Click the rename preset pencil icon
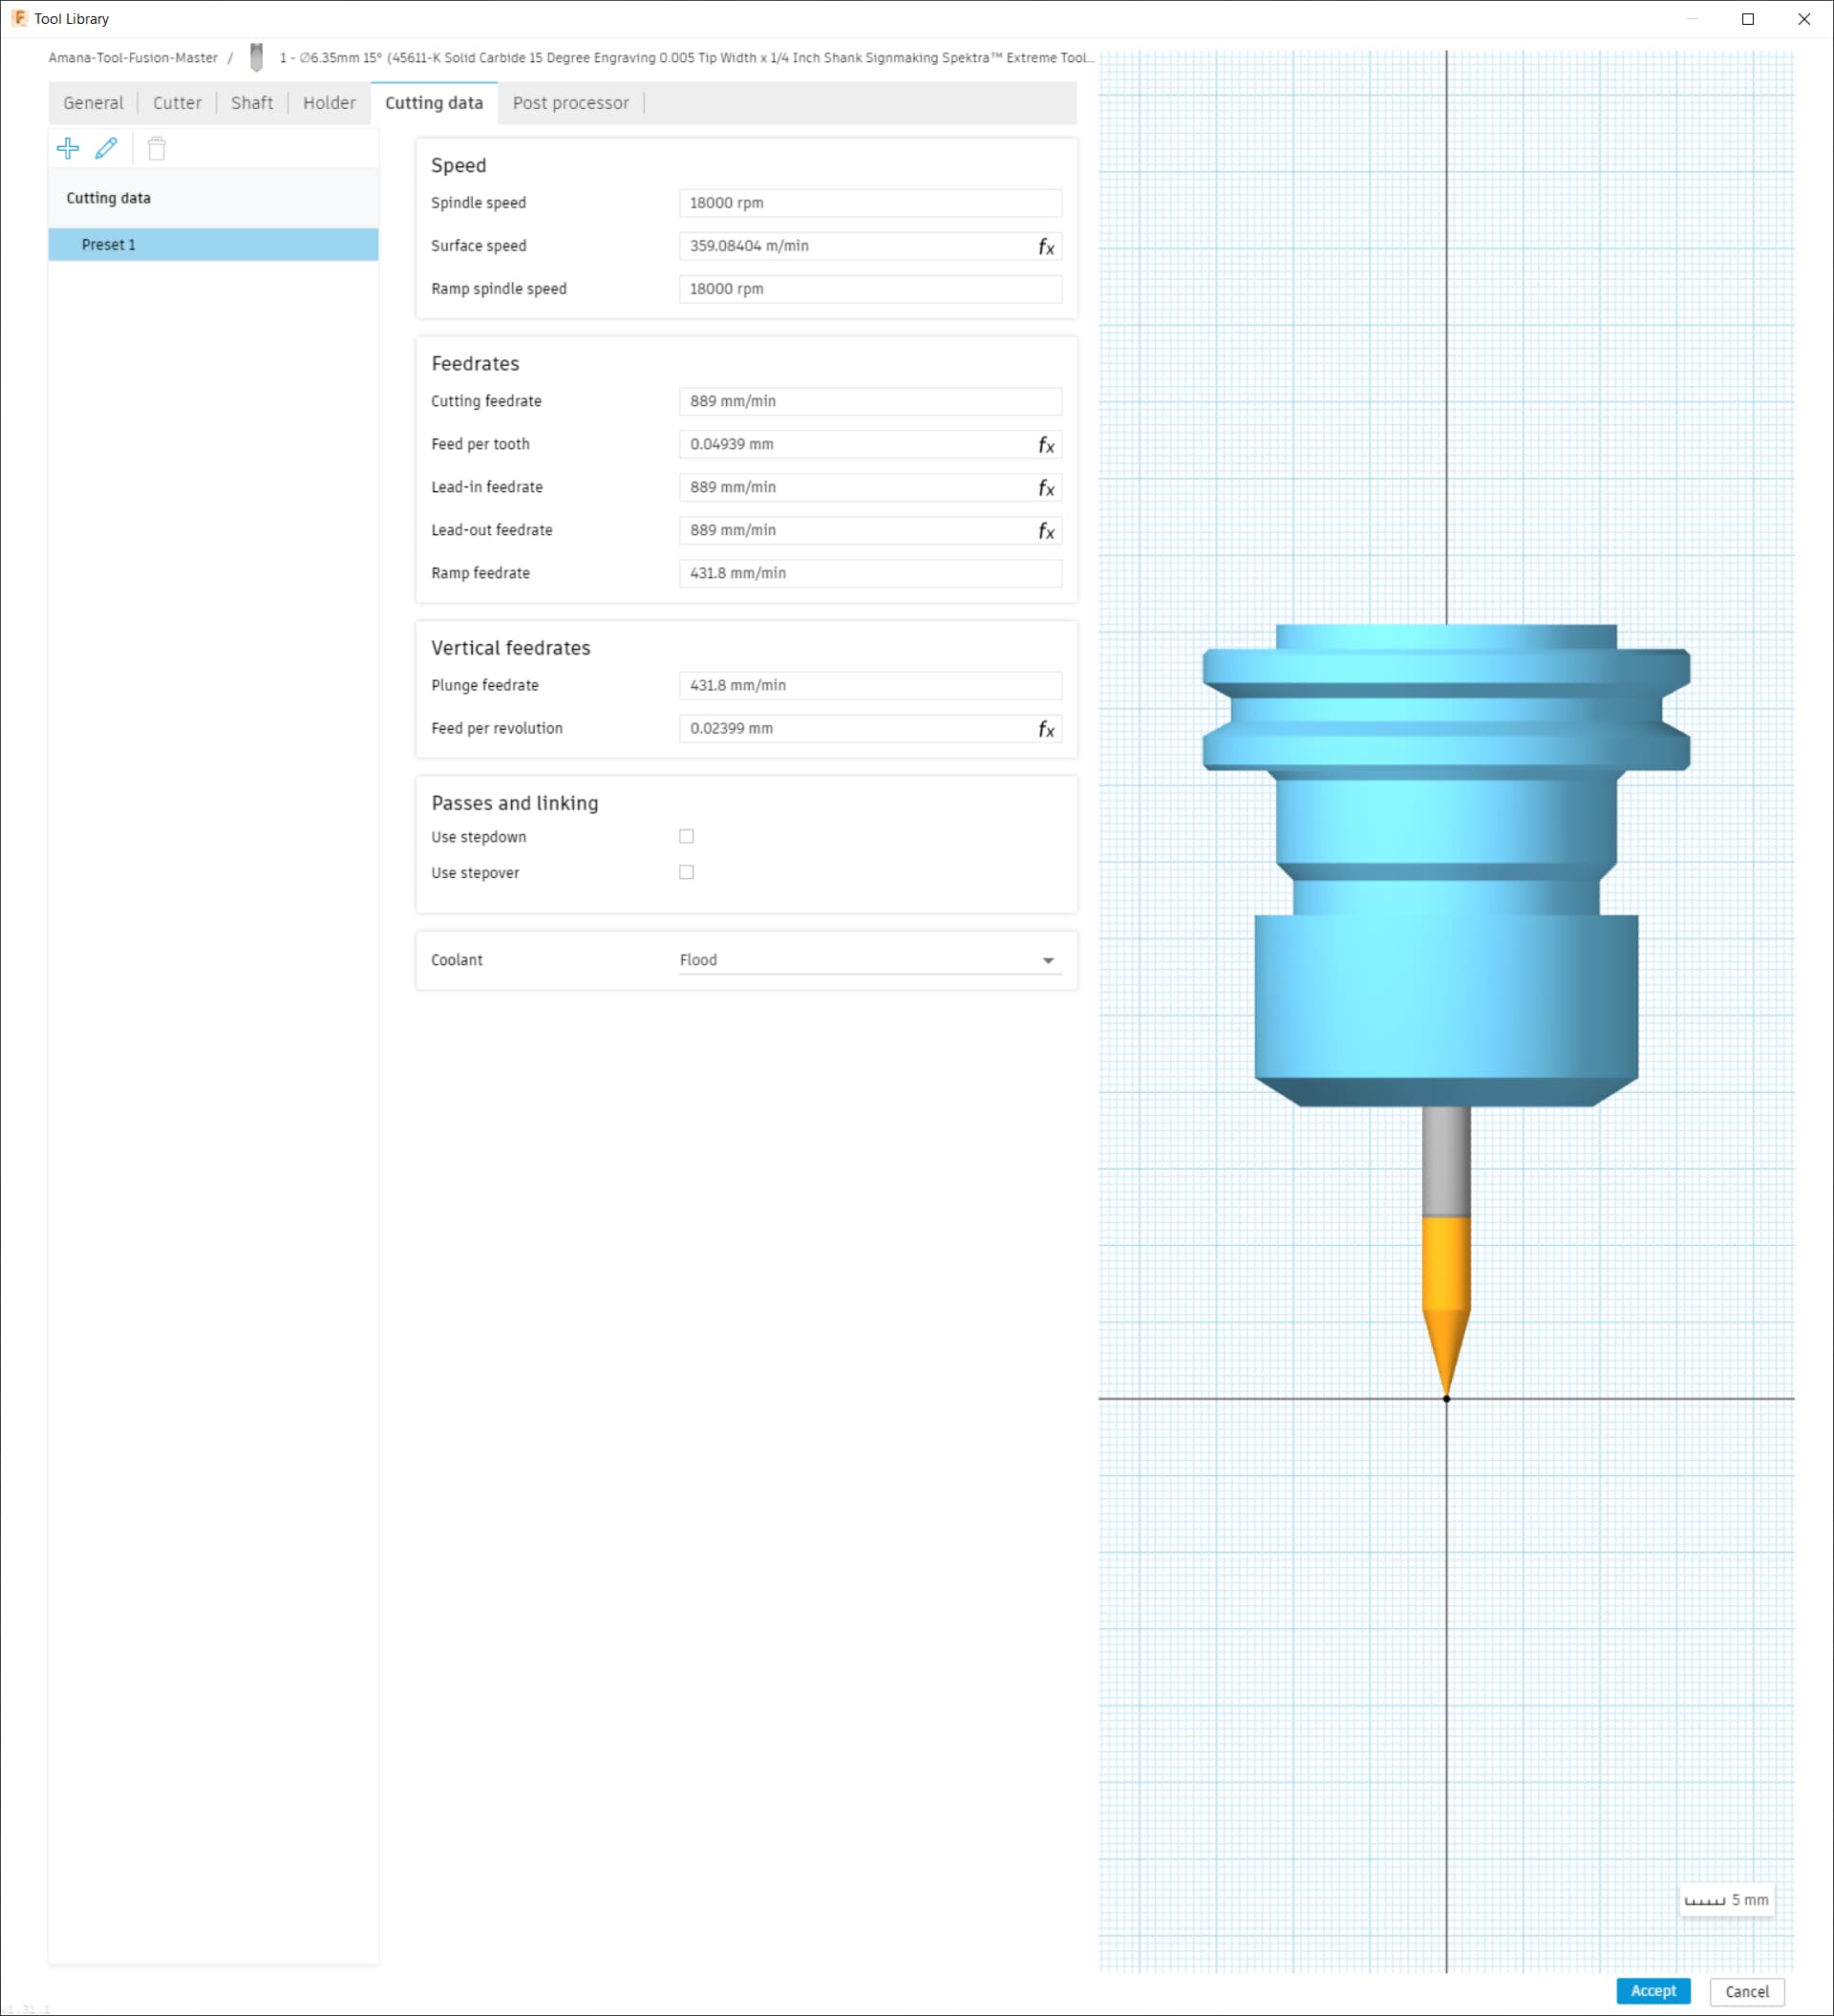The height and width of the screenshot is (2016, 1834). click(106, 148)
